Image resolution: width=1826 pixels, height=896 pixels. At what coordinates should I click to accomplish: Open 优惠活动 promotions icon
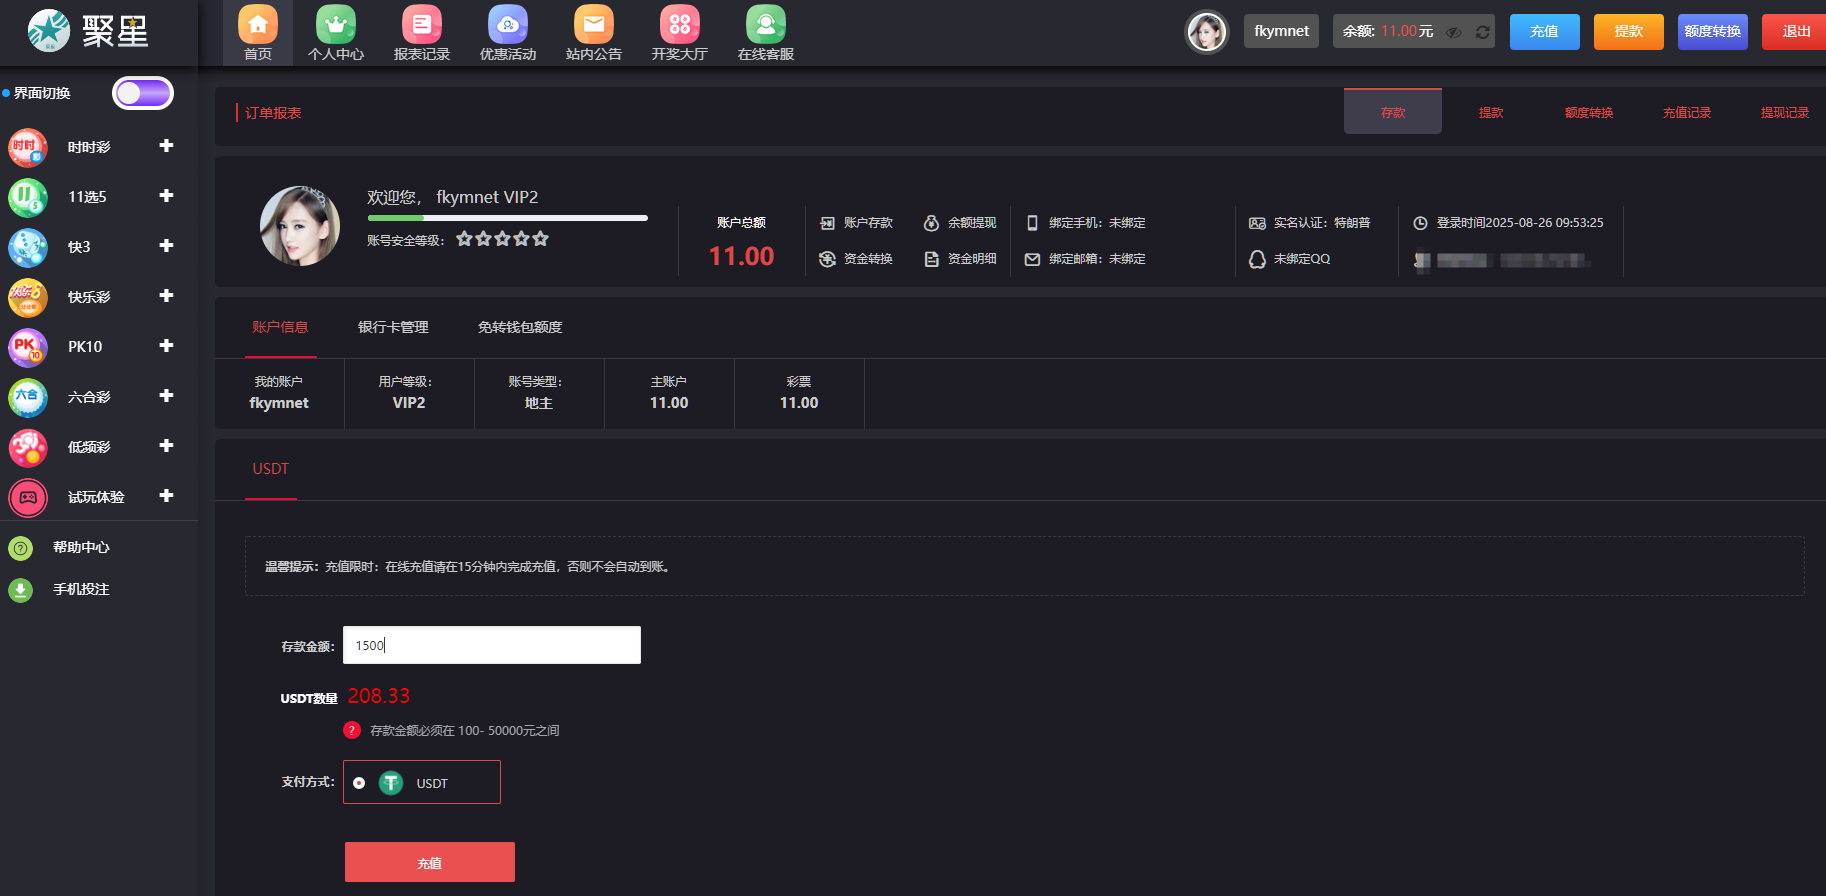click(x=508, y=25)
